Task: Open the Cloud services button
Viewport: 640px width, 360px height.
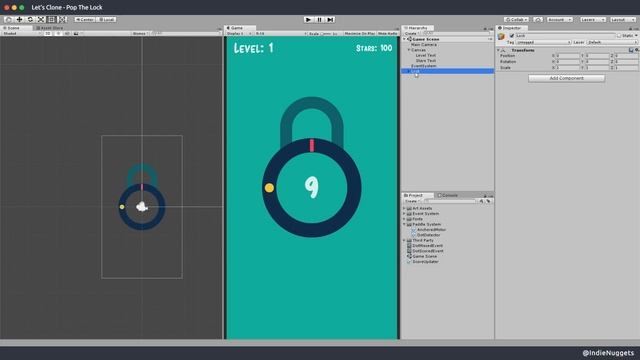Action: pyautogui.click(x=538, y=20)
